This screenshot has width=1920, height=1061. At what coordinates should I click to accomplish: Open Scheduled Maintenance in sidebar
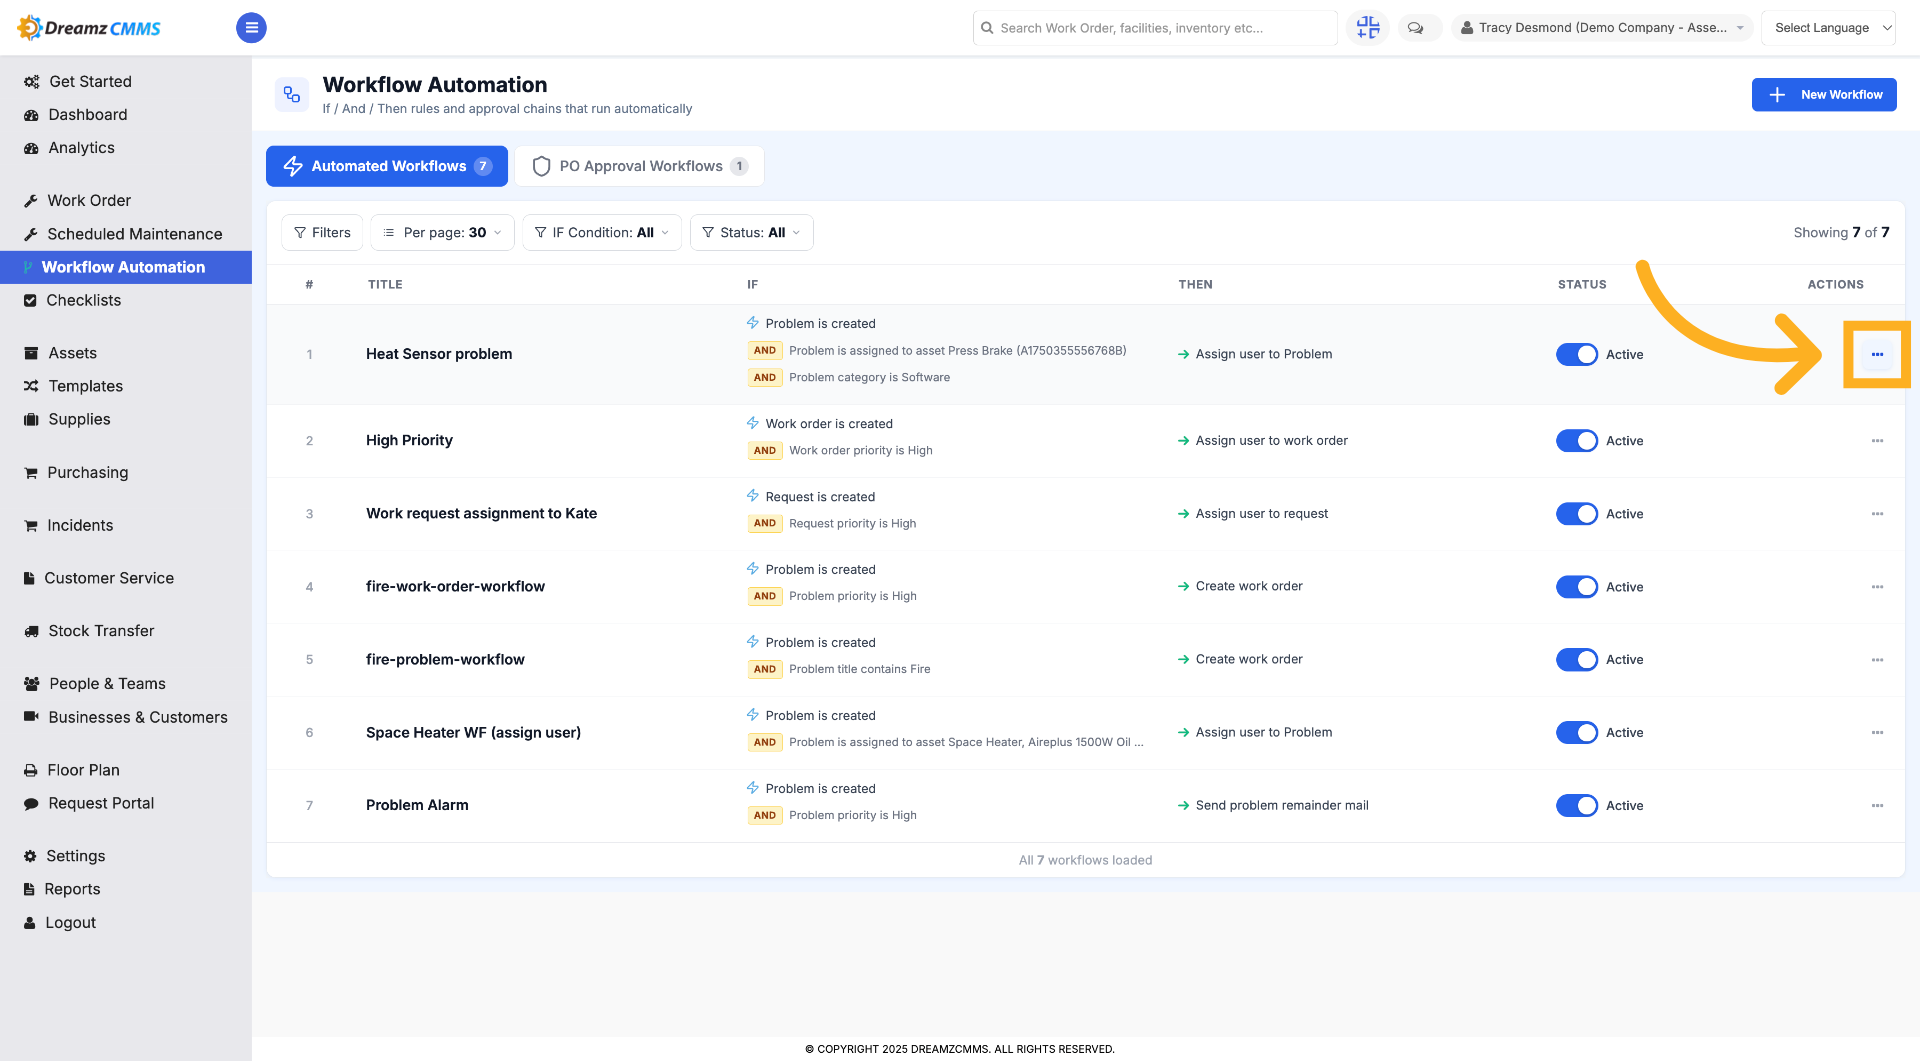point(126,234)
